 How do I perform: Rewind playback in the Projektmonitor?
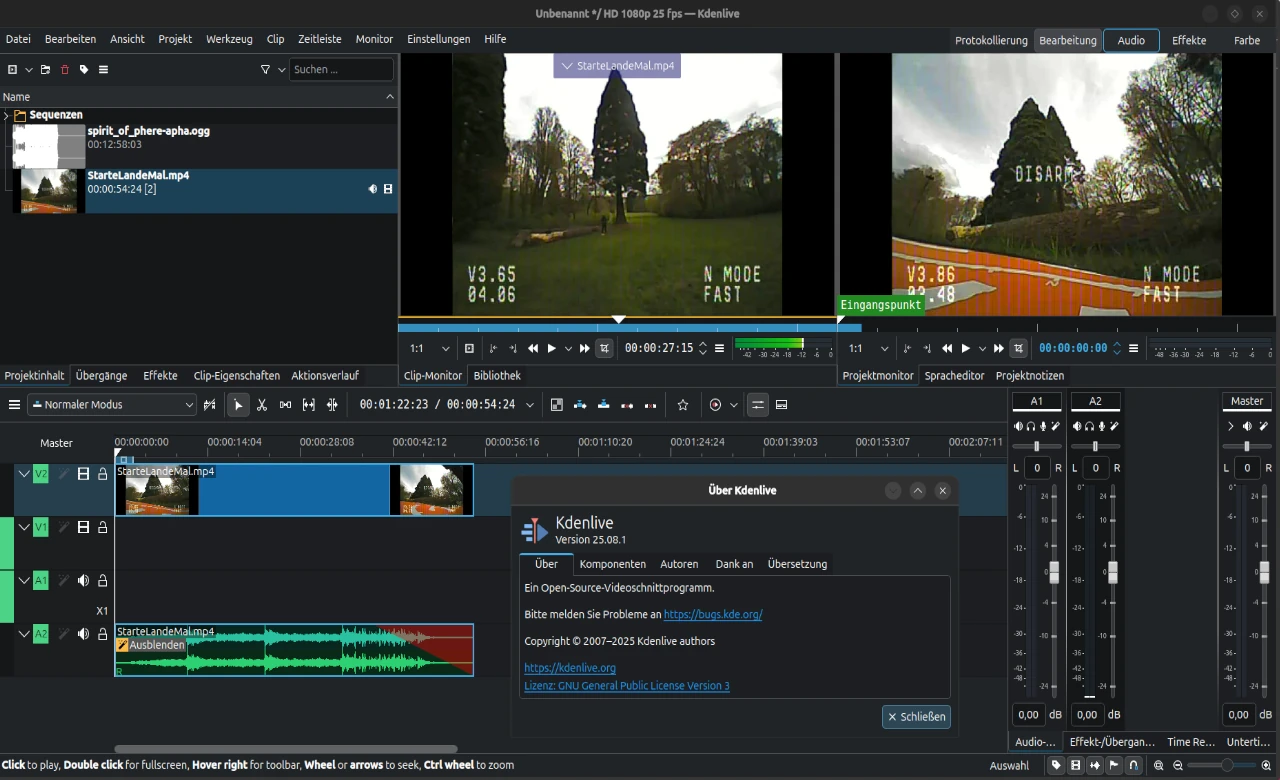coord(947,348)
